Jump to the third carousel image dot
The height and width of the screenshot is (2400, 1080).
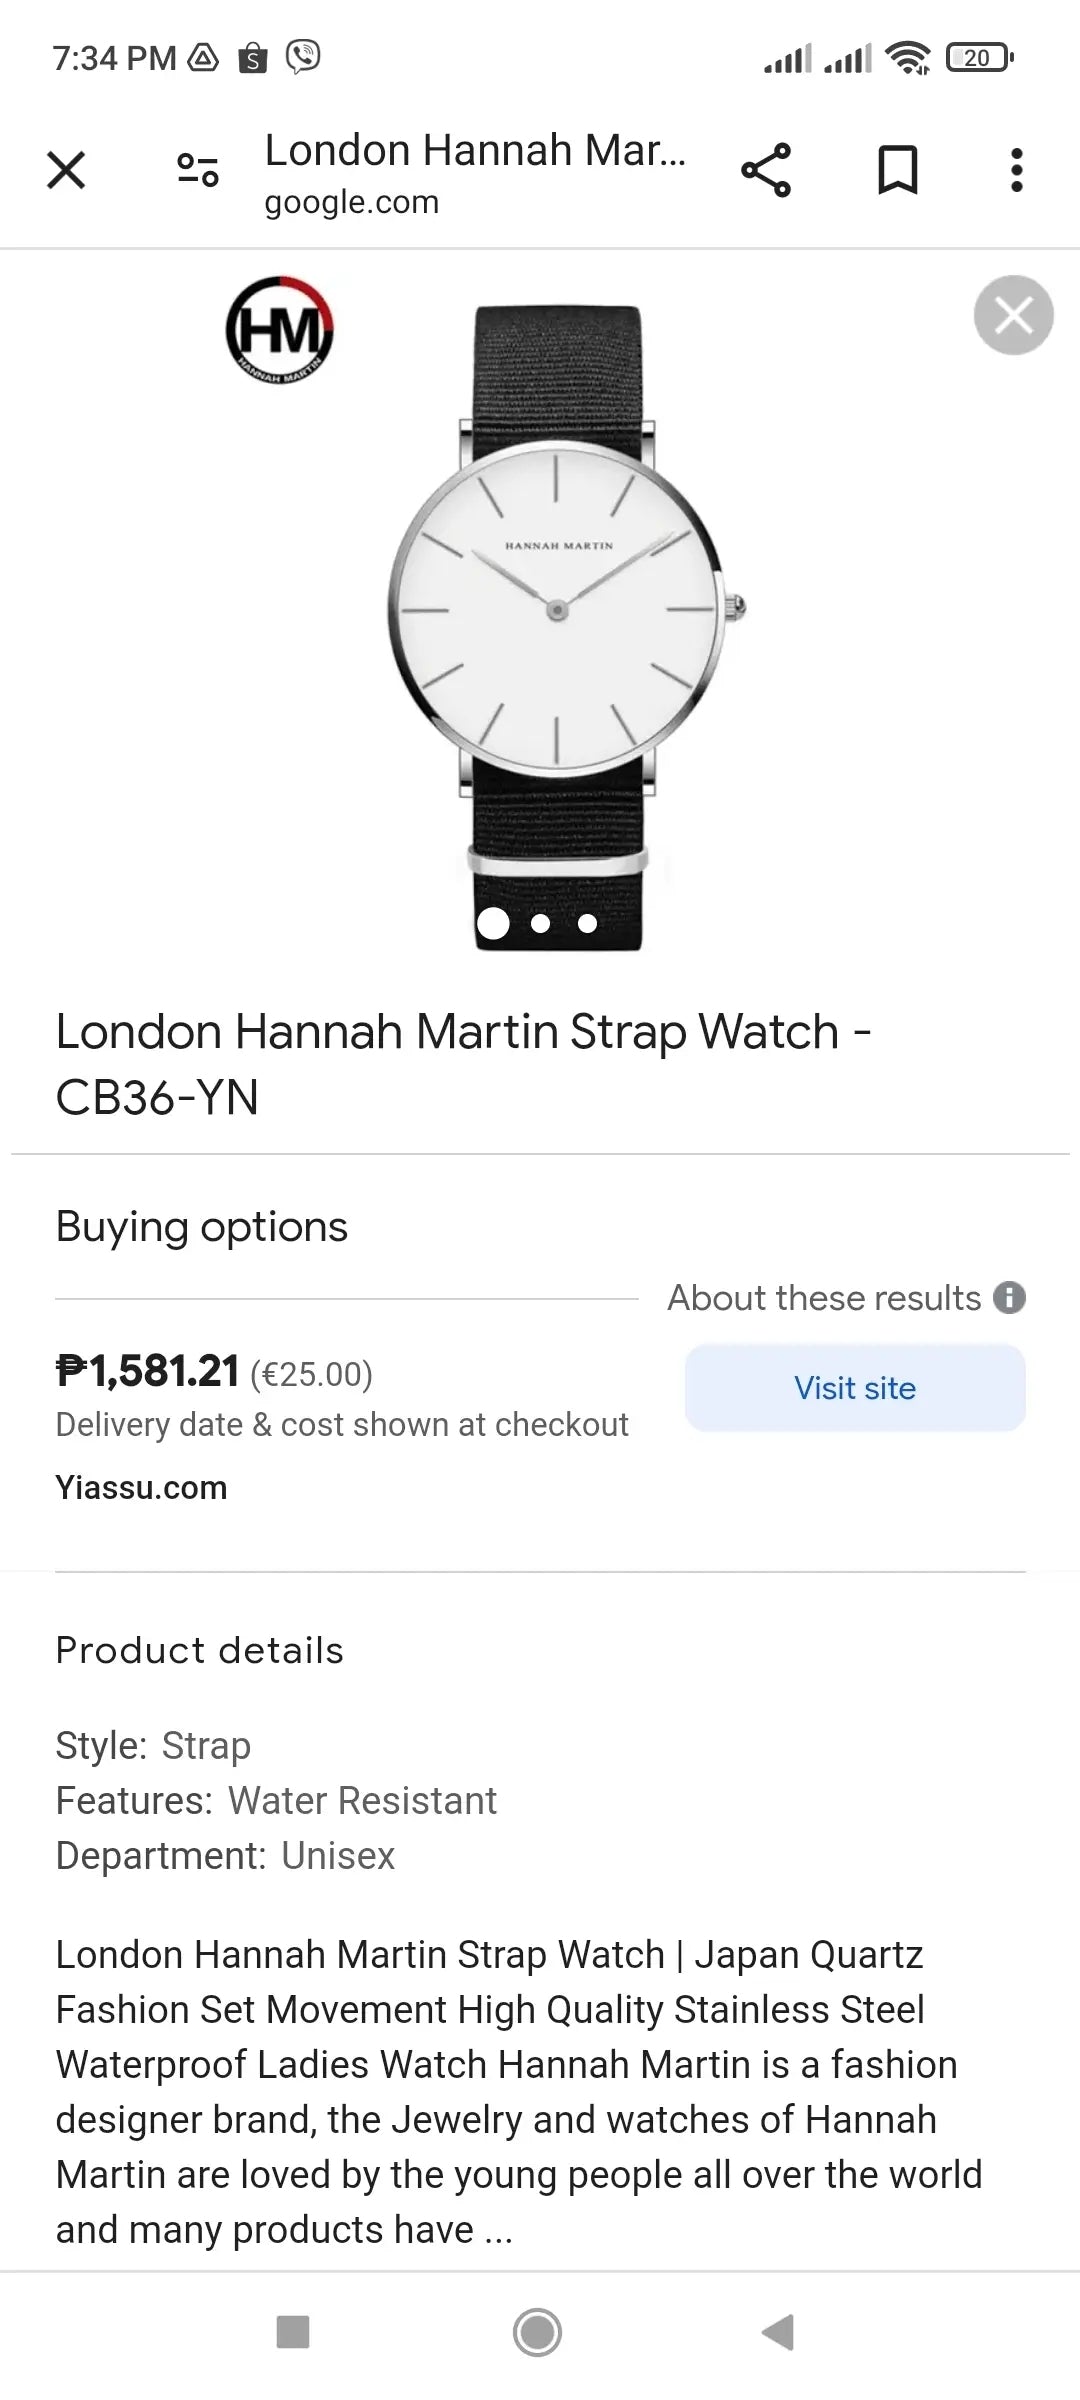click(588, 923)
